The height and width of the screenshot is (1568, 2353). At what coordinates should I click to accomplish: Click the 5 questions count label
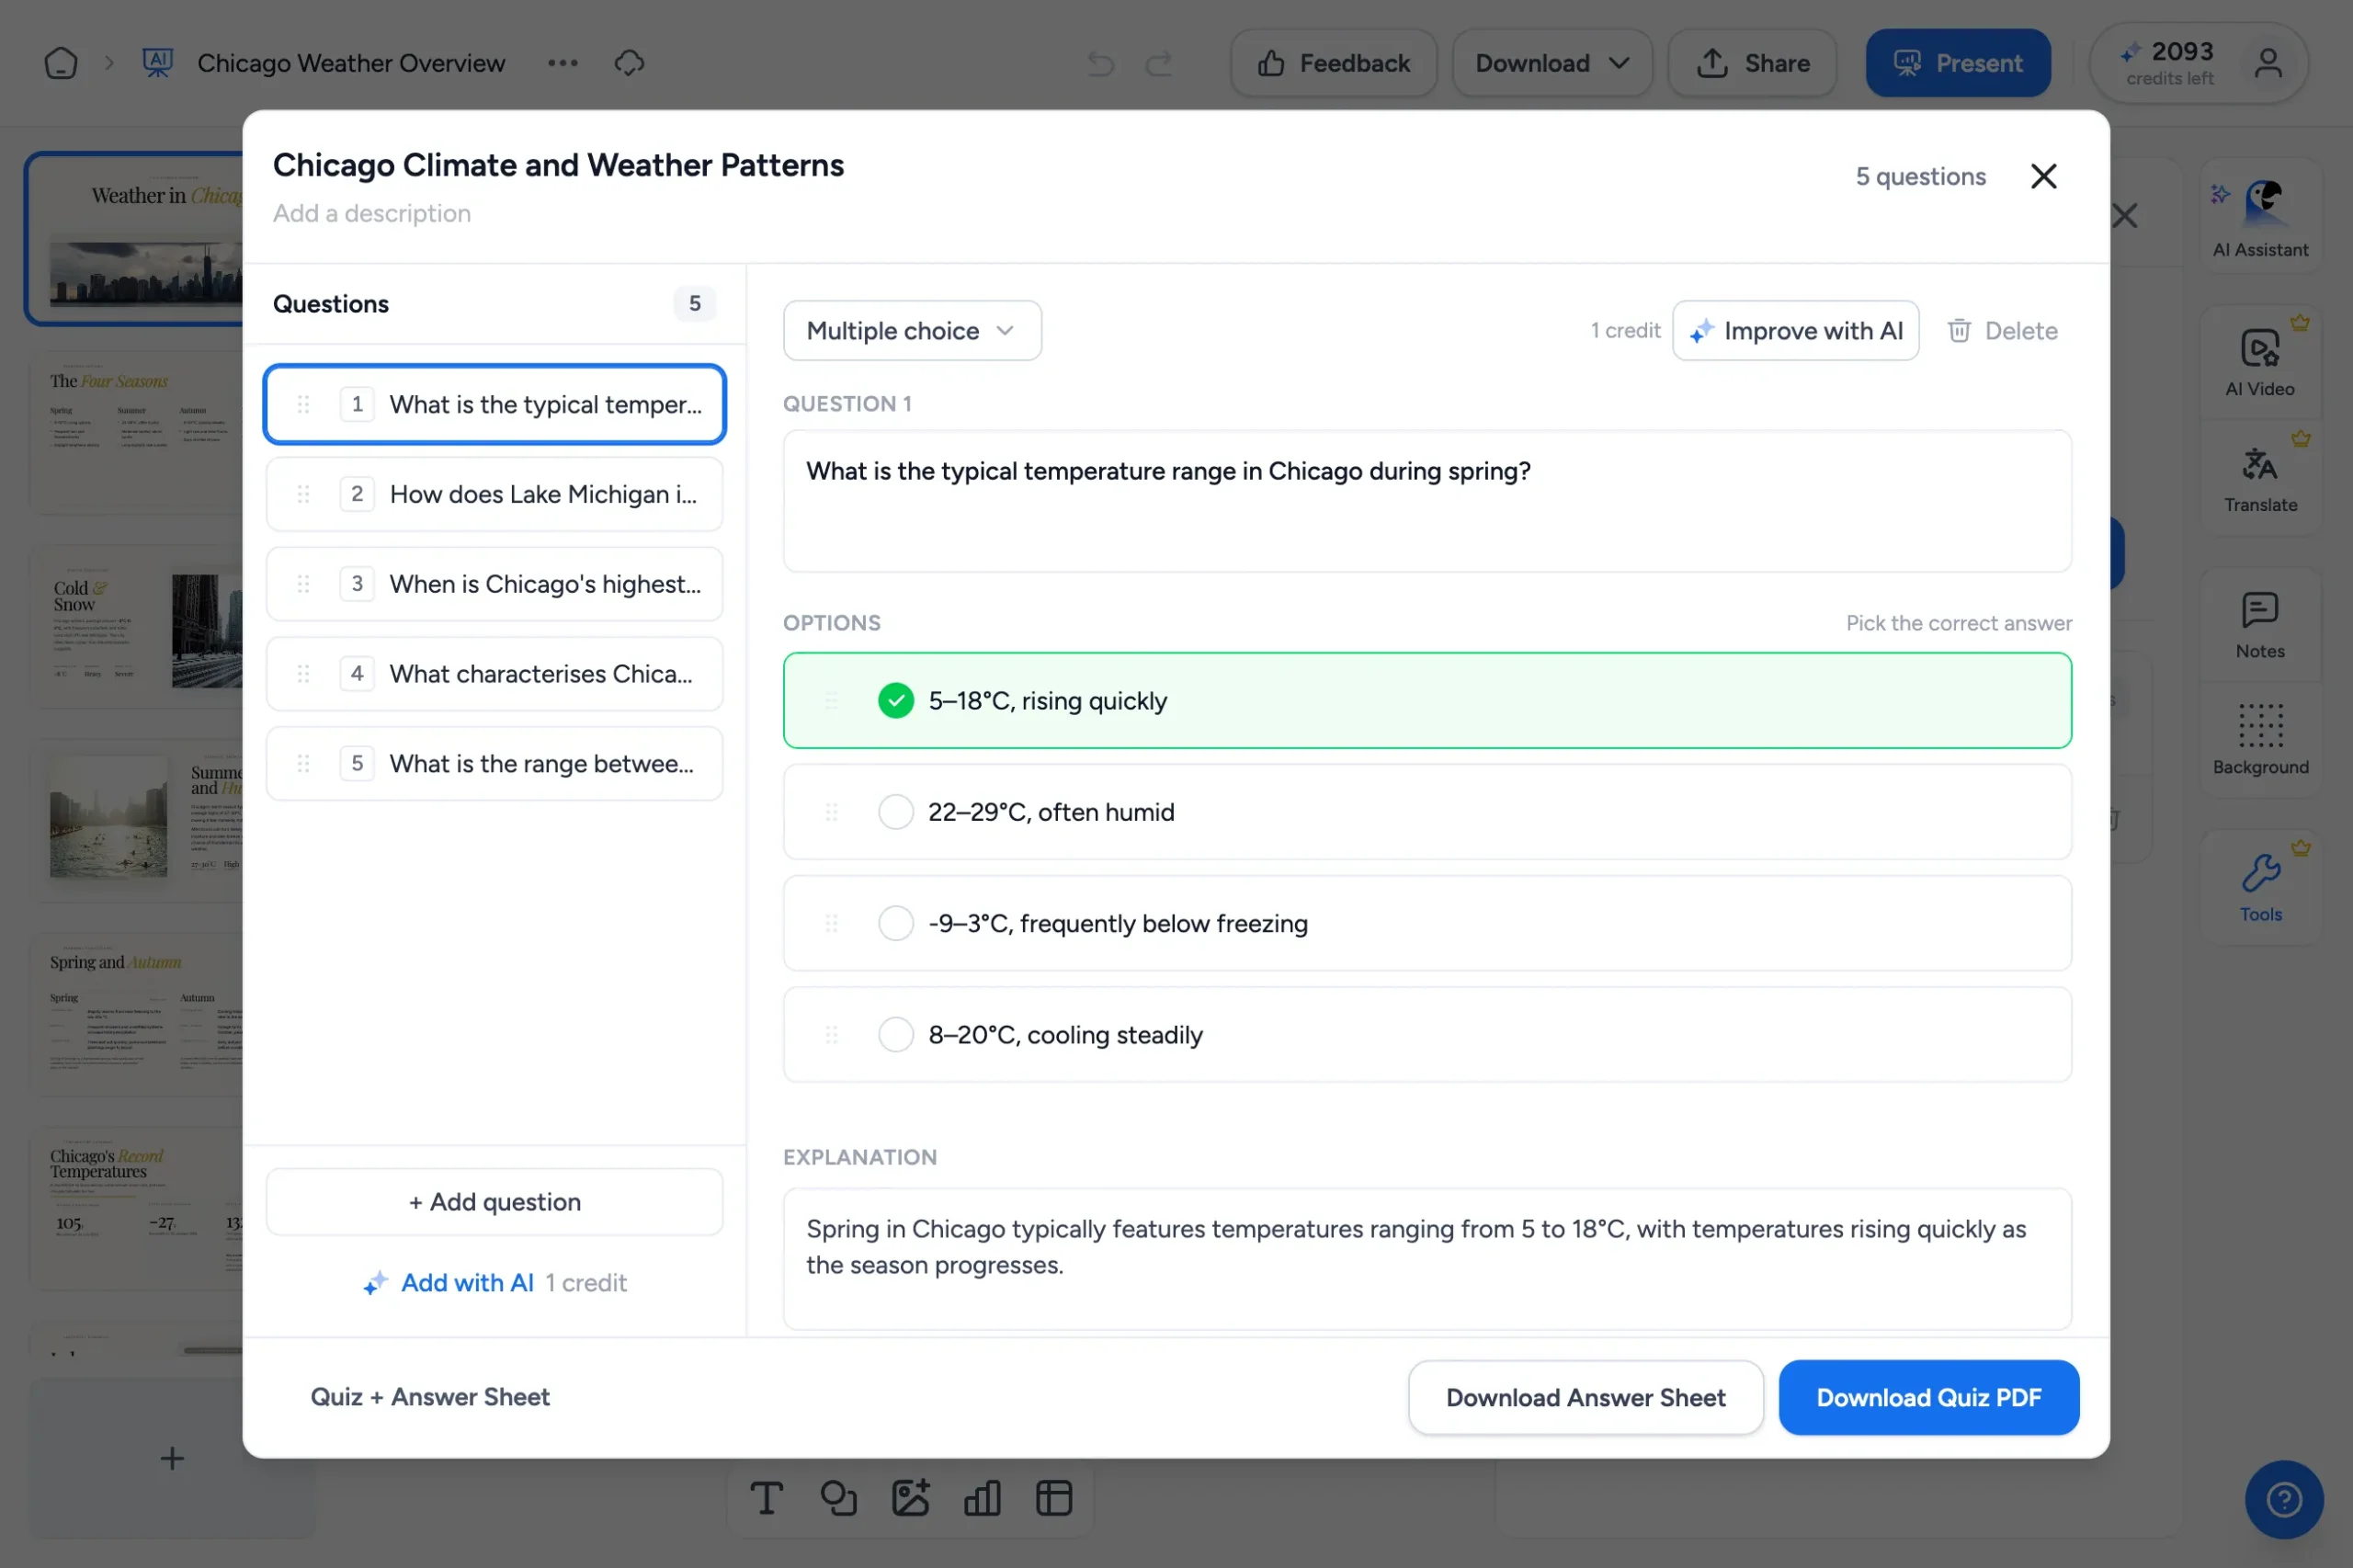[x=1920, y=177]
